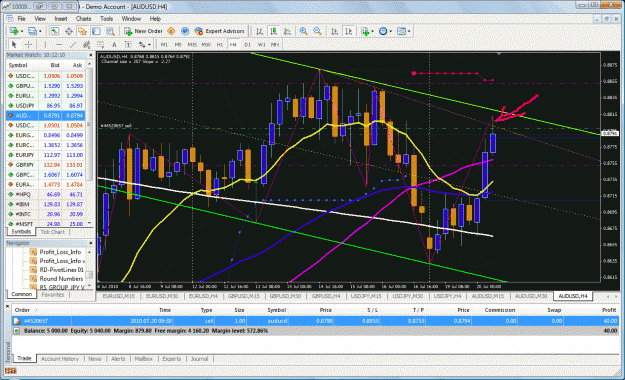Expand the Periods dropdown arrow
This screenshot has height=380, width=625.
pos(391,31)
